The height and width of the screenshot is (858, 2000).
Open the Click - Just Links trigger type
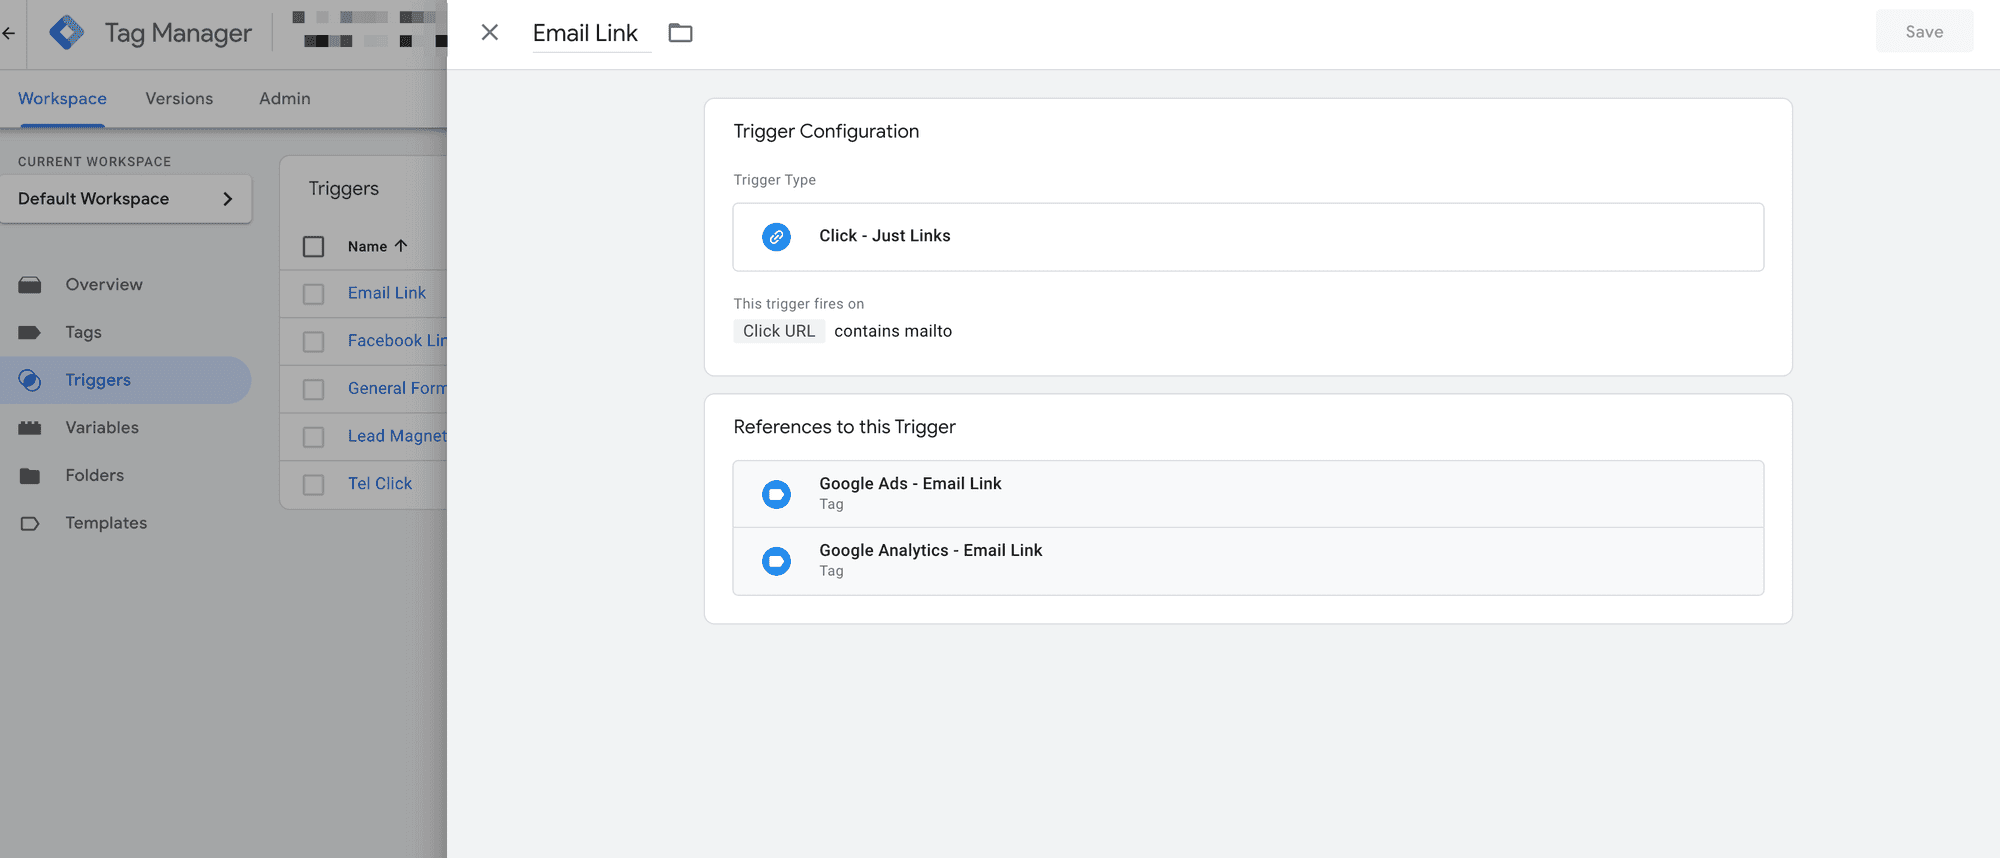(1248, 237)
